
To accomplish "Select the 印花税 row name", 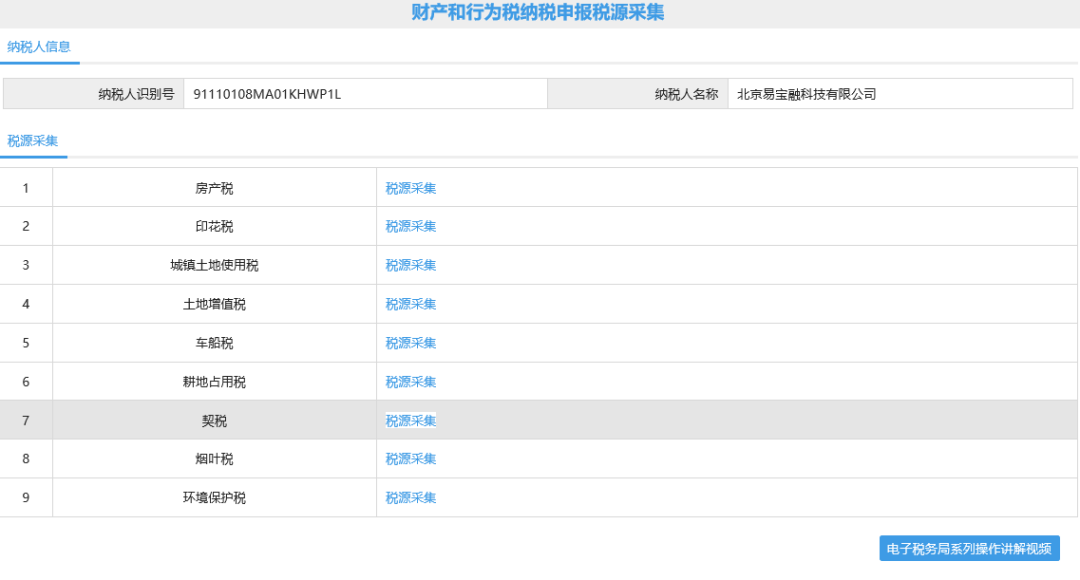I will (x=214, y=226).
